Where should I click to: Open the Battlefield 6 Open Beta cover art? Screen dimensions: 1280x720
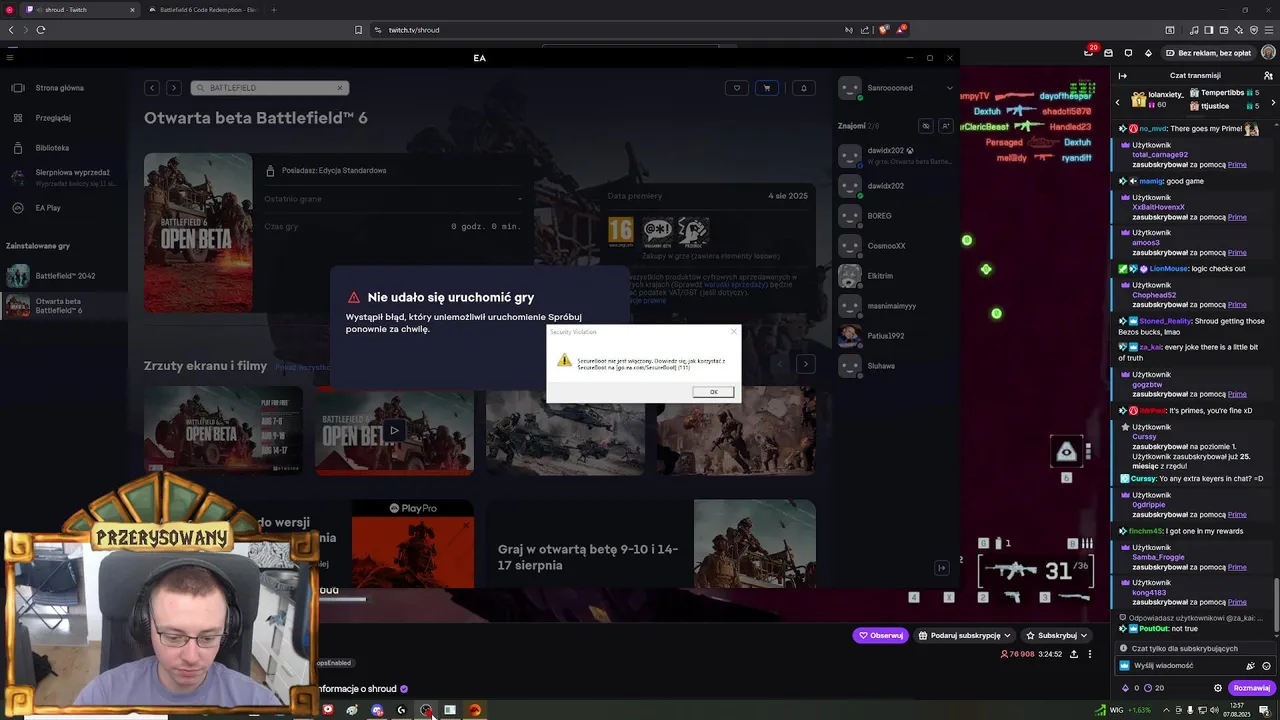tap(198, 232)
